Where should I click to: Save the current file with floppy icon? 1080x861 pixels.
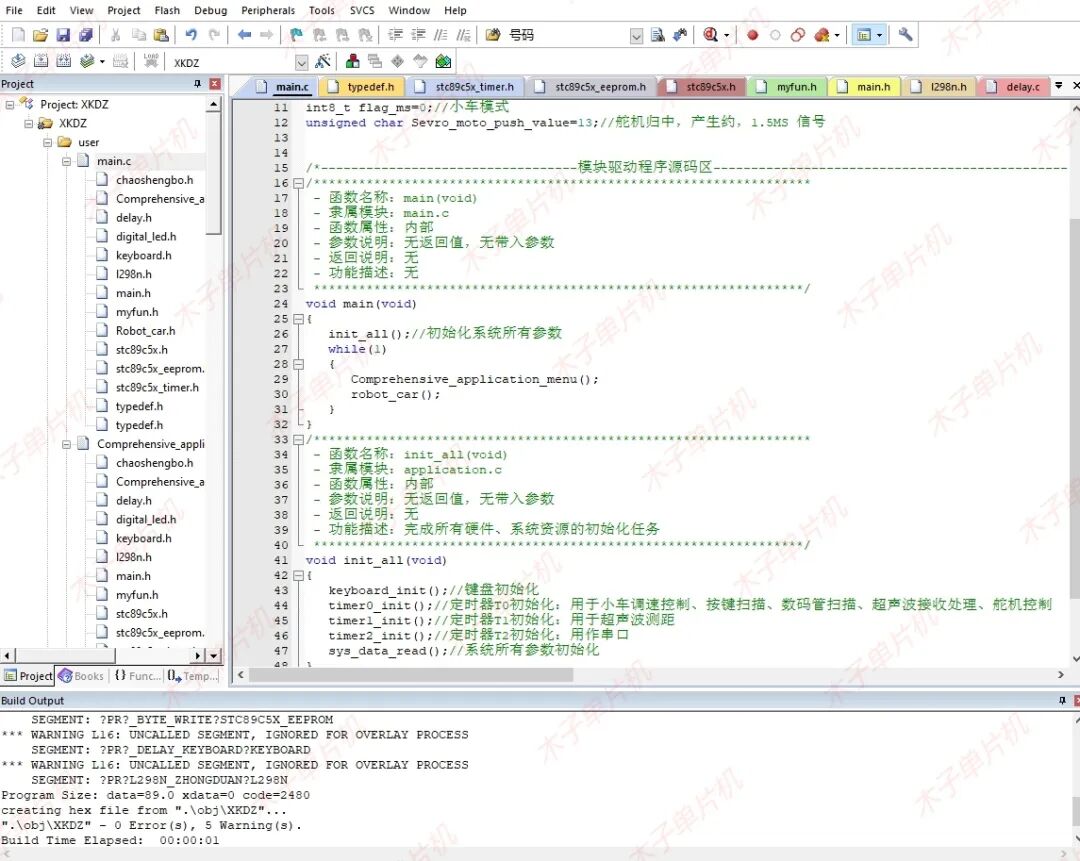pos(63,34)
